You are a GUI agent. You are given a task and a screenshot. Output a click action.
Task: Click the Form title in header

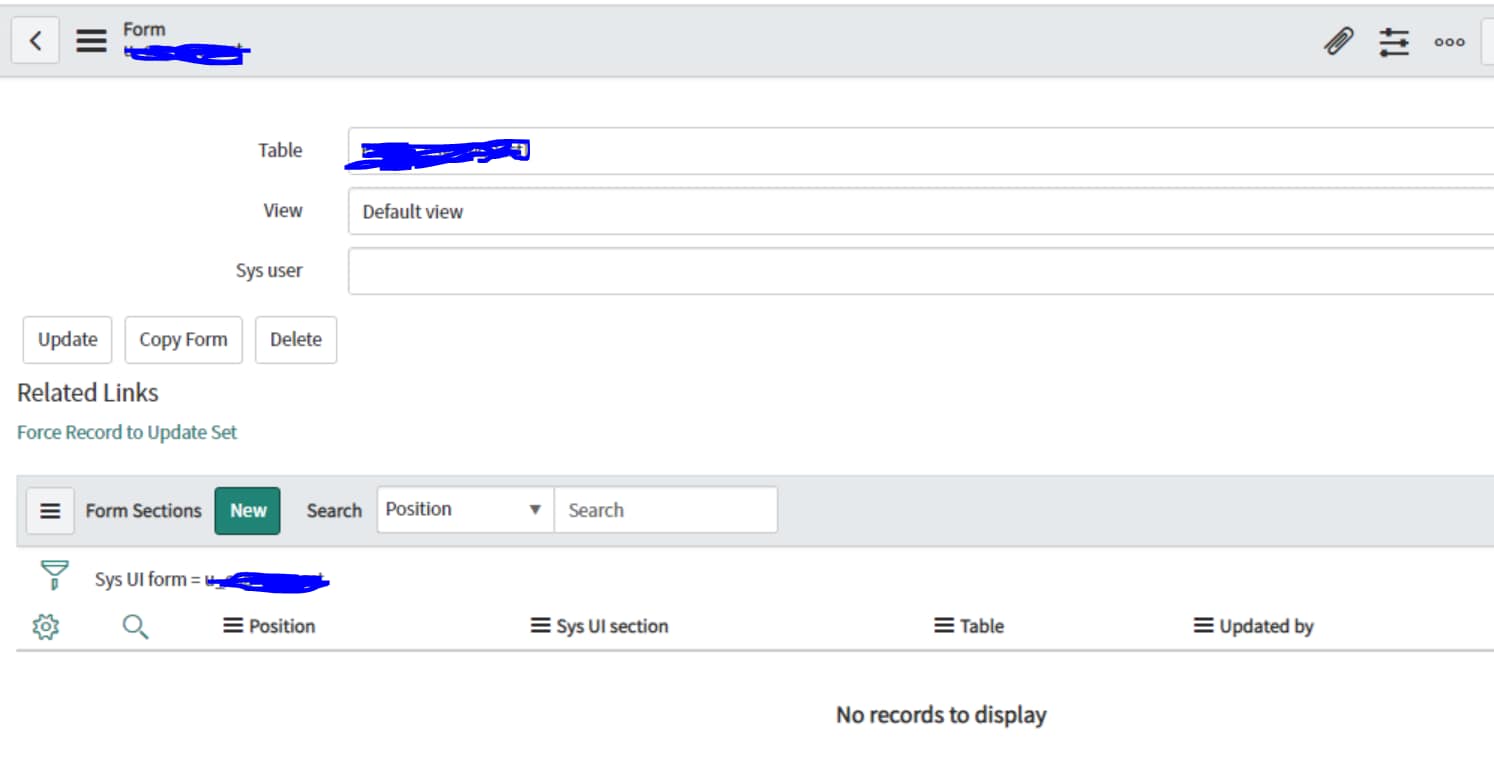(144, 29)
